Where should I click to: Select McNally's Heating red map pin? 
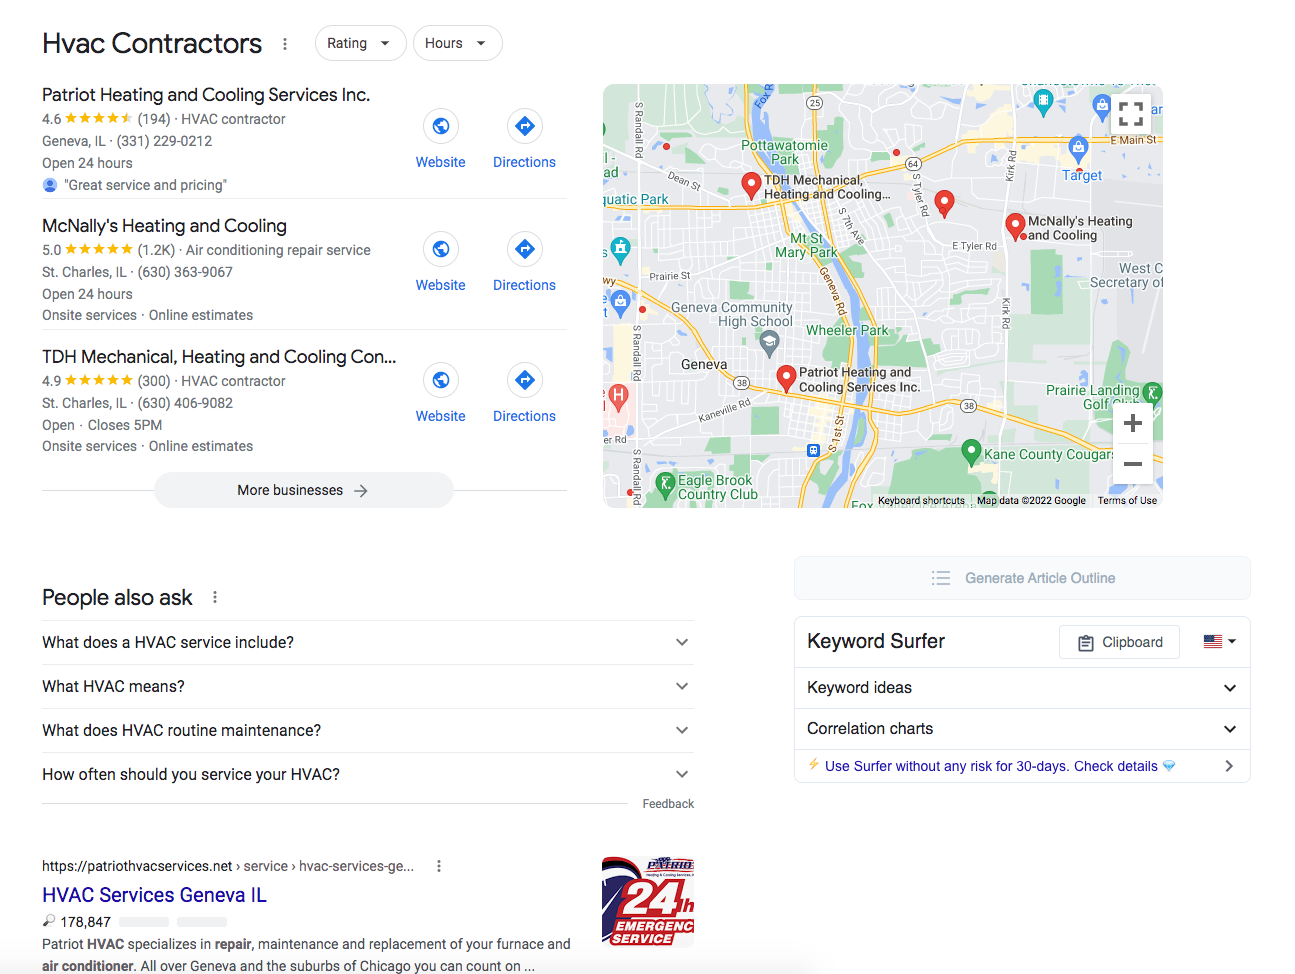tap(1015, 227)
